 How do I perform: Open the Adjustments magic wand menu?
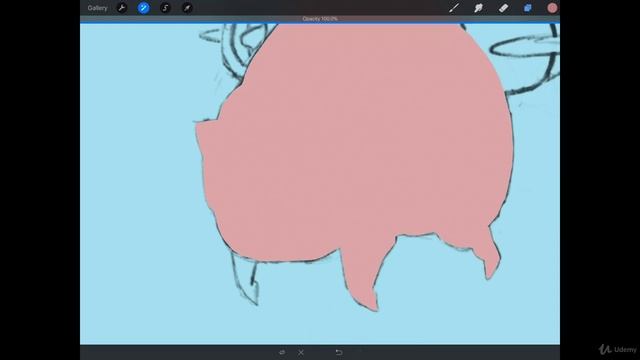pos(143,8)
